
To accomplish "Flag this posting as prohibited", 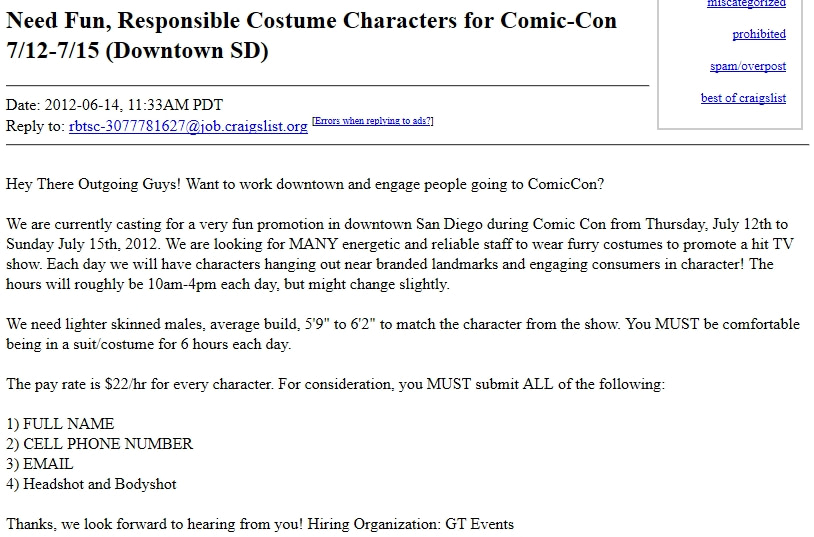I will 759,34.
